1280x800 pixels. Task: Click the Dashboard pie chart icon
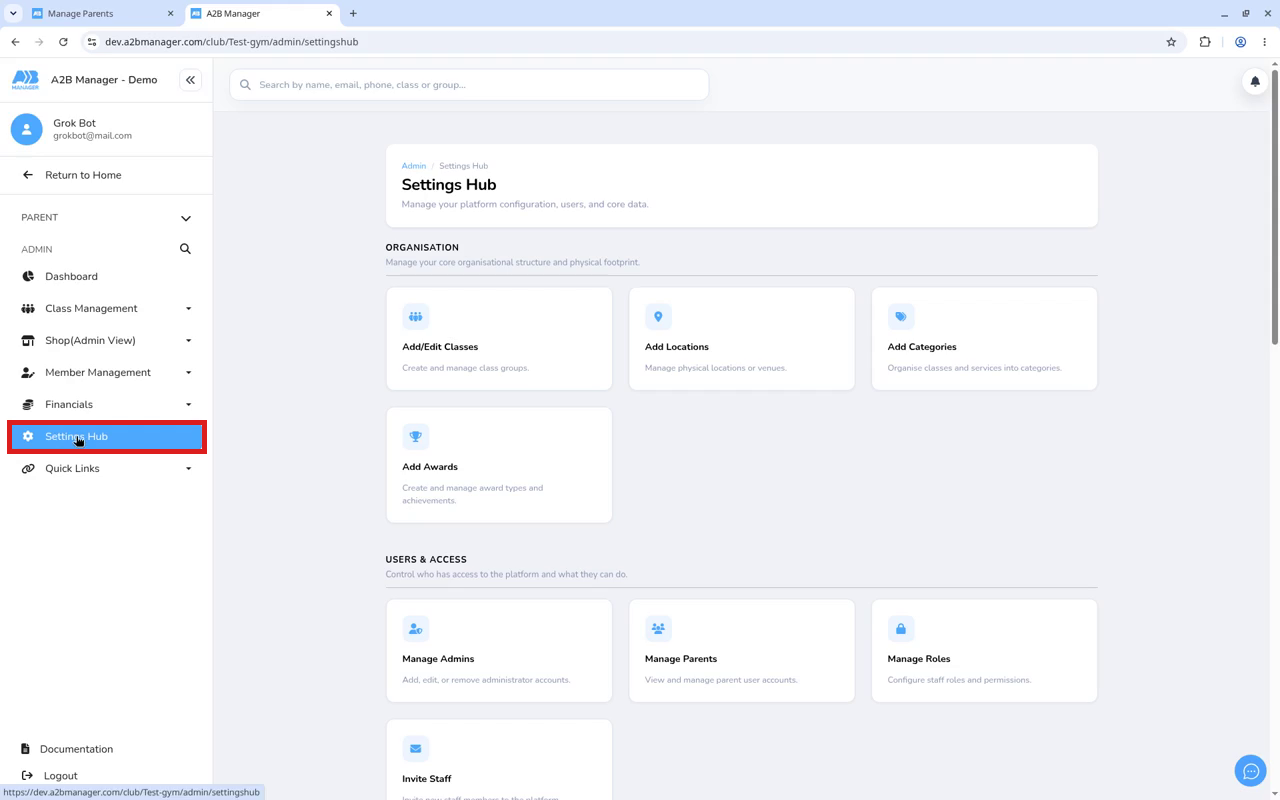28,277
